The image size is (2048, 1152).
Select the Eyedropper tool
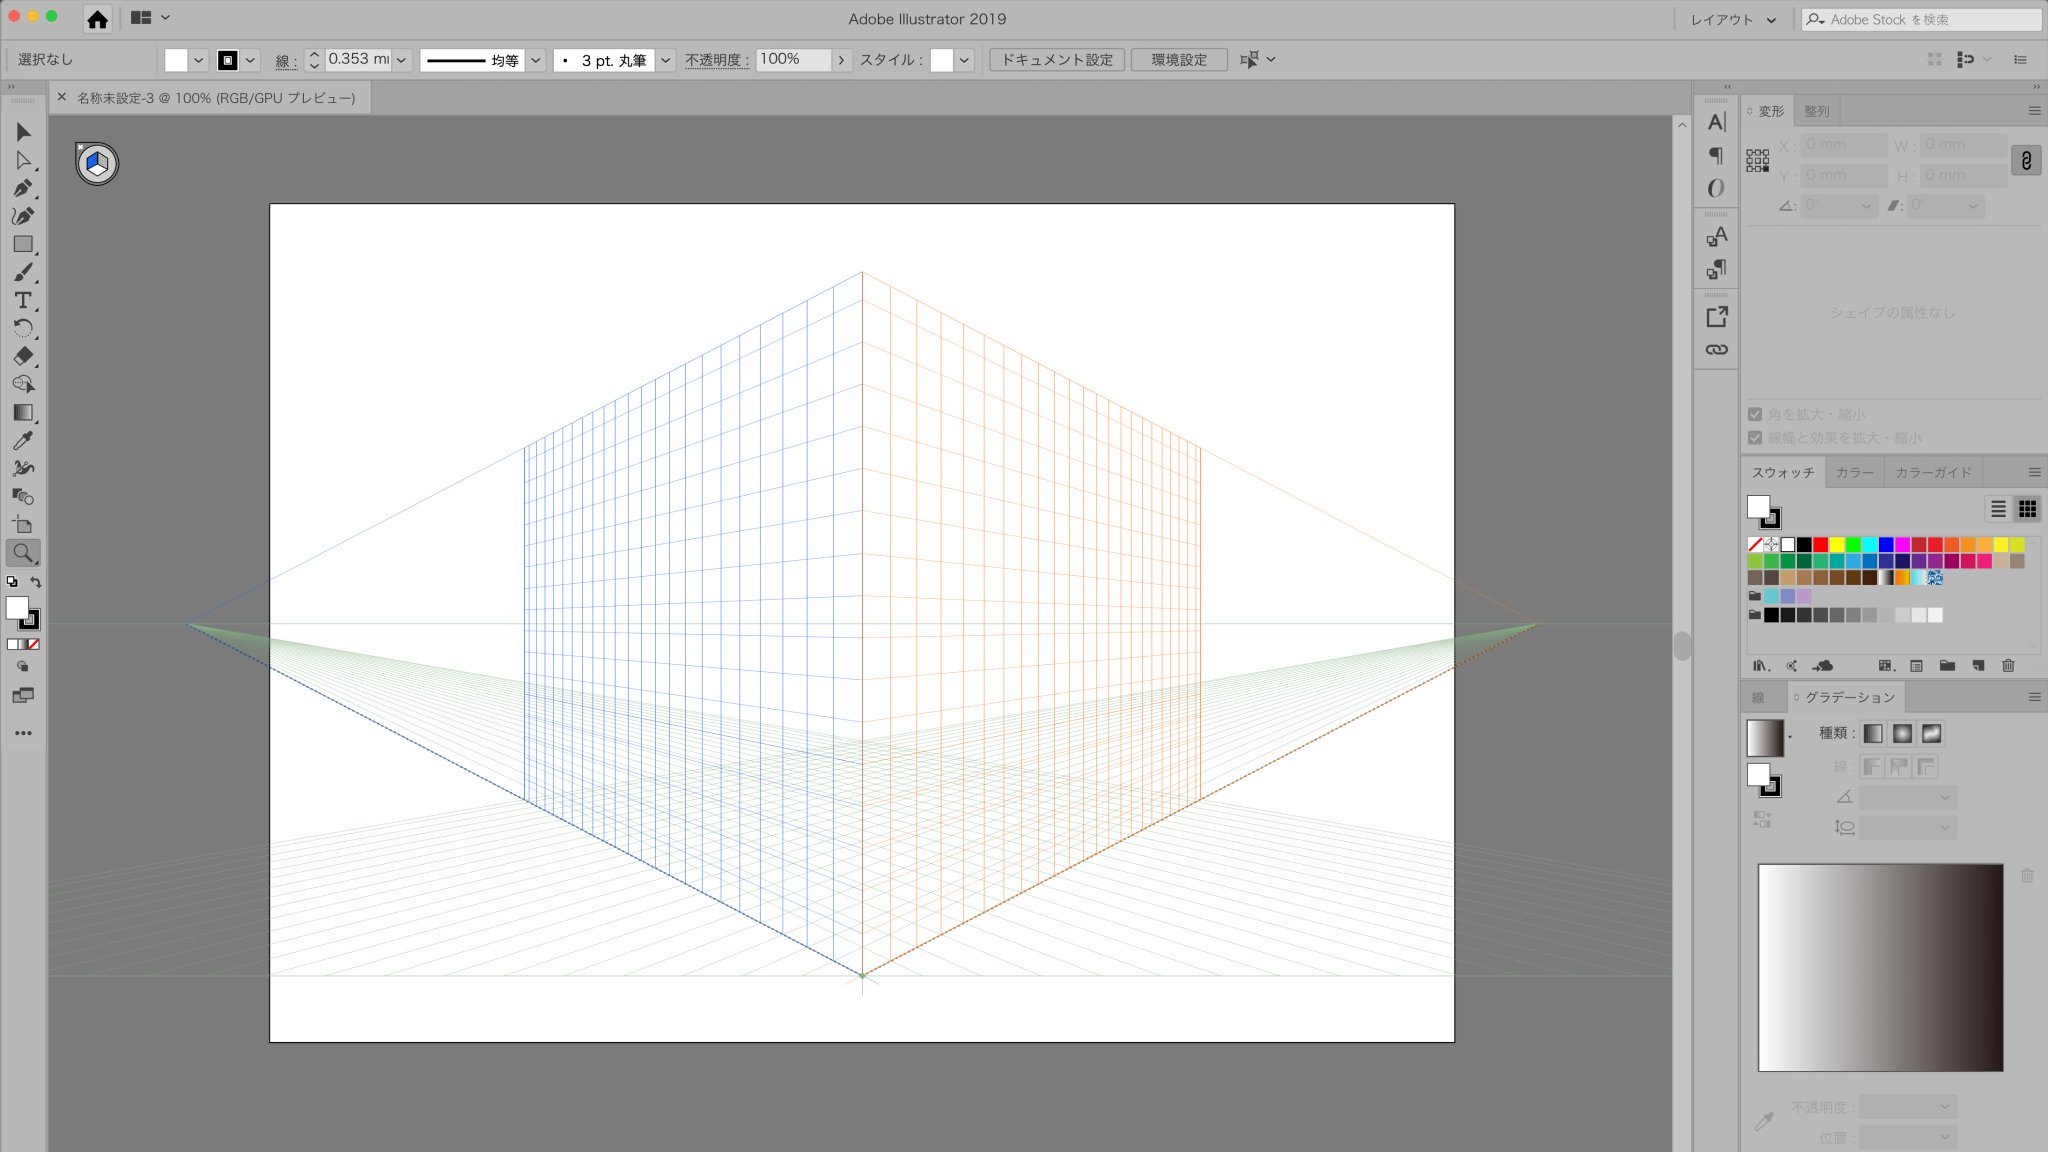(x=23, y=440)
